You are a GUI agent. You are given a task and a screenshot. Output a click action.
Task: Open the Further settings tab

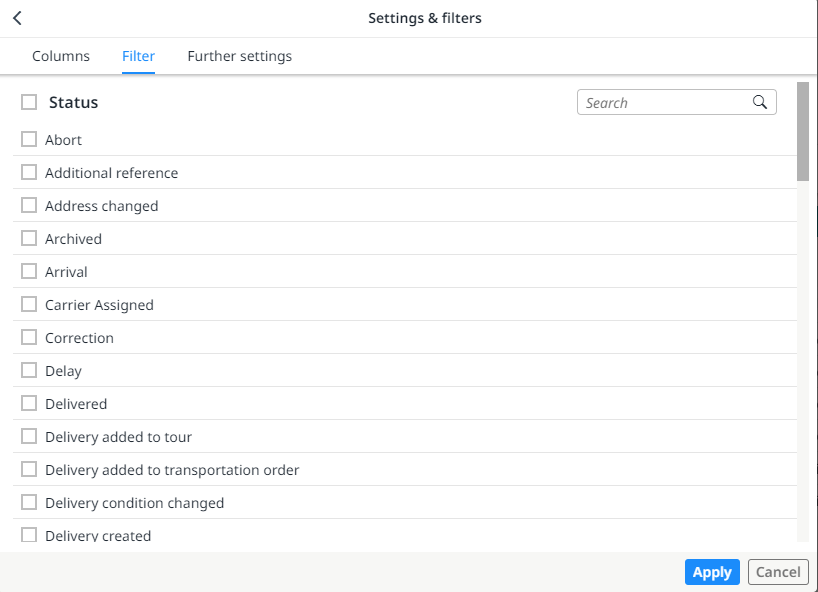pos(240,56)
